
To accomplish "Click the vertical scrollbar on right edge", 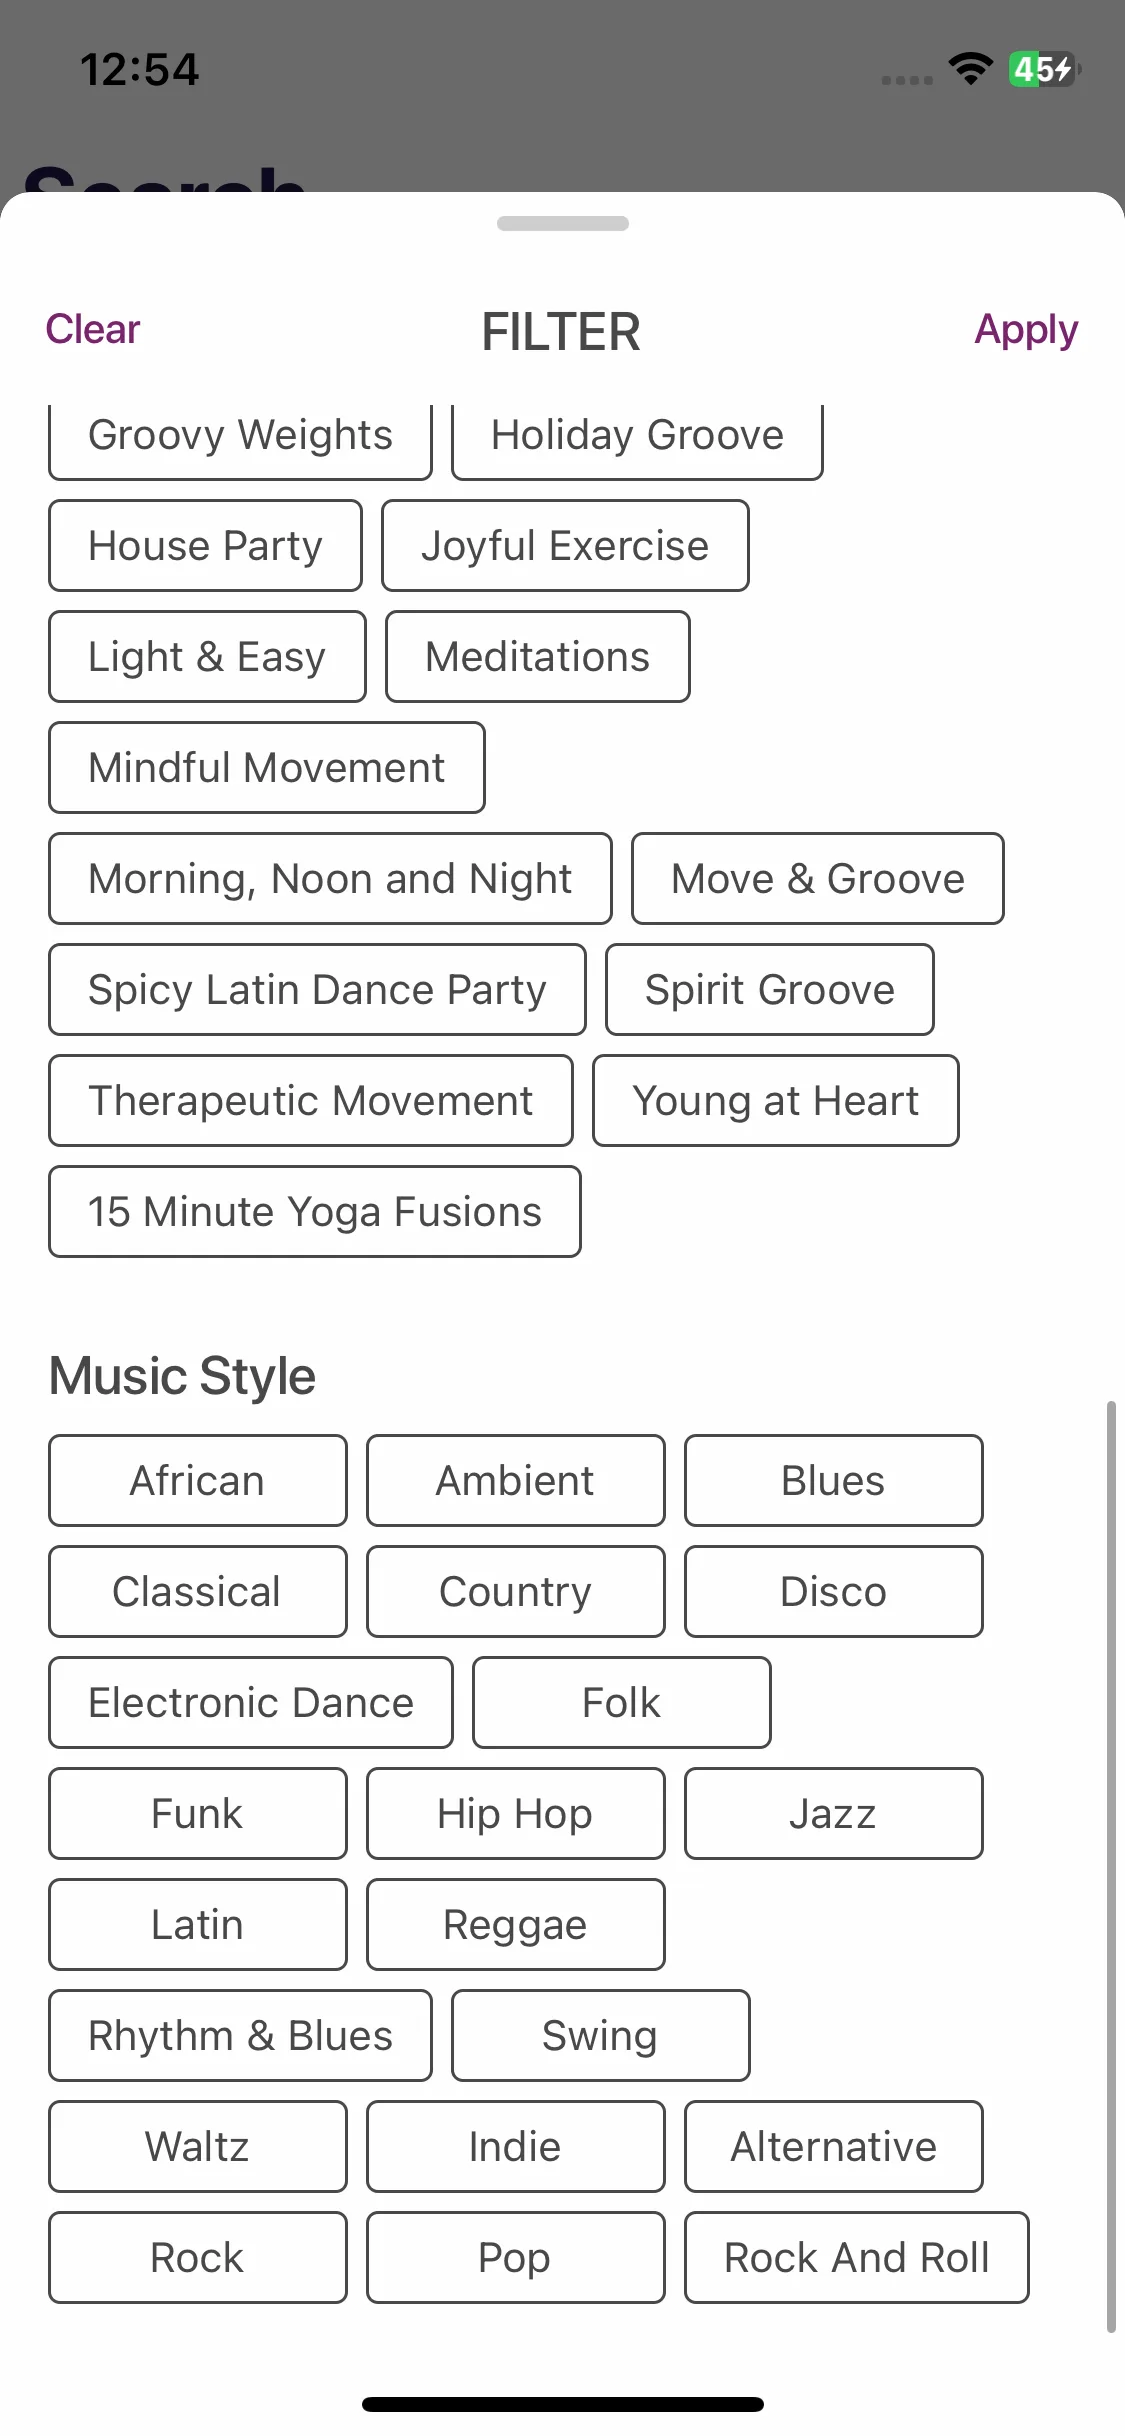I will pyautogui.click(x=1111, y=1867).
